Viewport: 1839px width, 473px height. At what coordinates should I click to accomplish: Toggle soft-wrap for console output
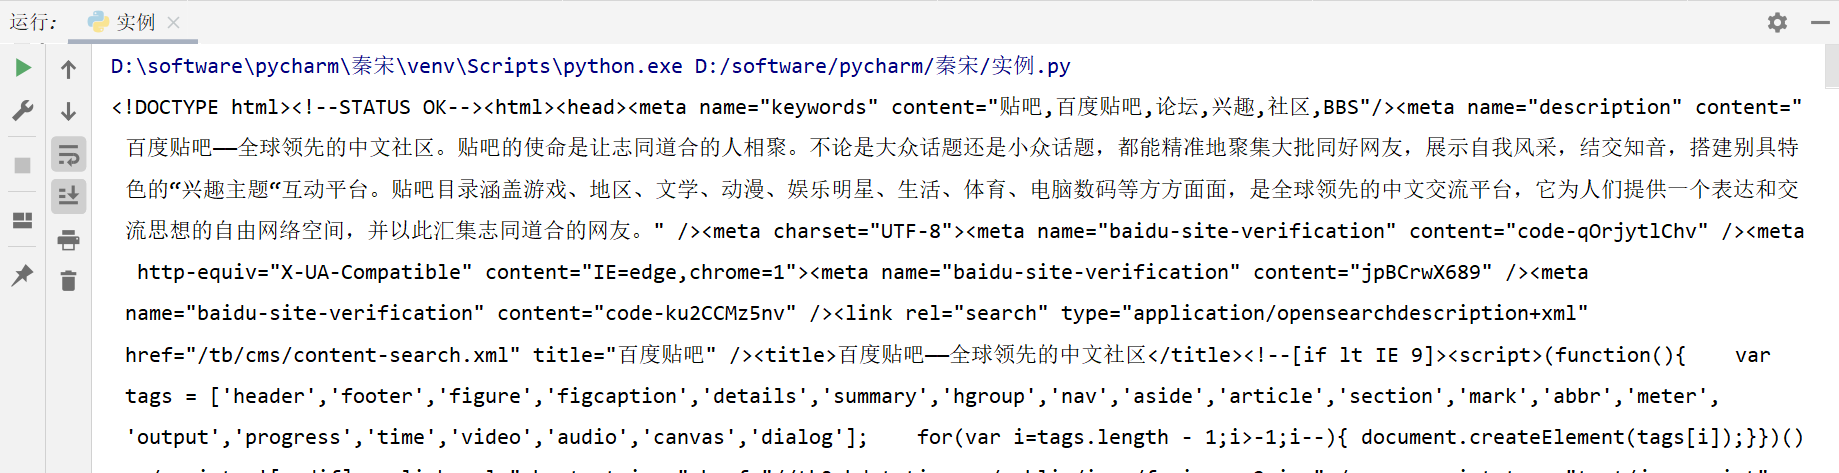pos(68,155)
